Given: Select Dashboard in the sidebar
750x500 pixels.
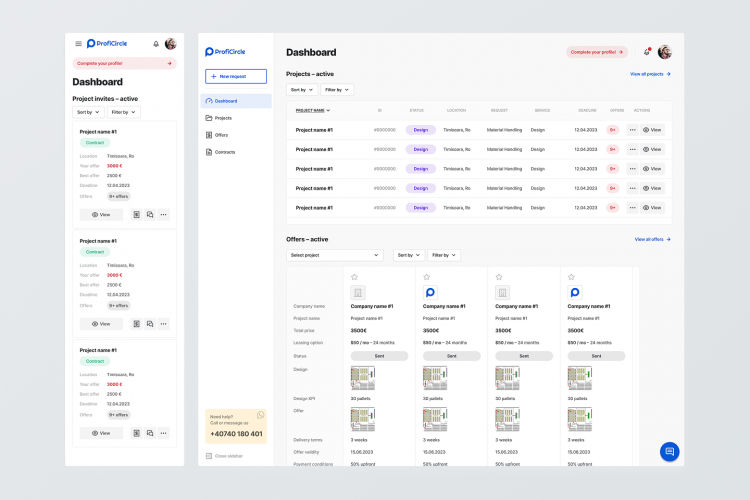Looking at the screenshot, I should 236,101.
